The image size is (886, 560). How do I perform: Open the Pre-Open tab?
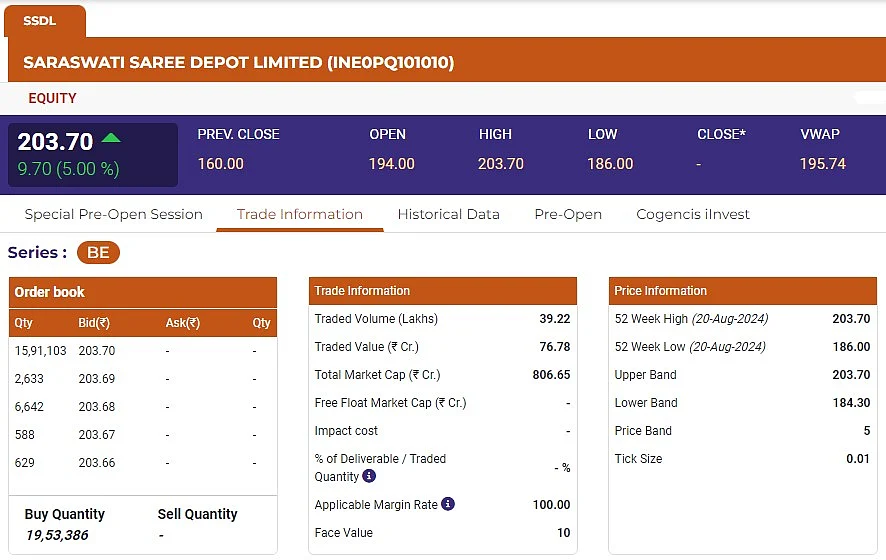(x=568, y=214)
